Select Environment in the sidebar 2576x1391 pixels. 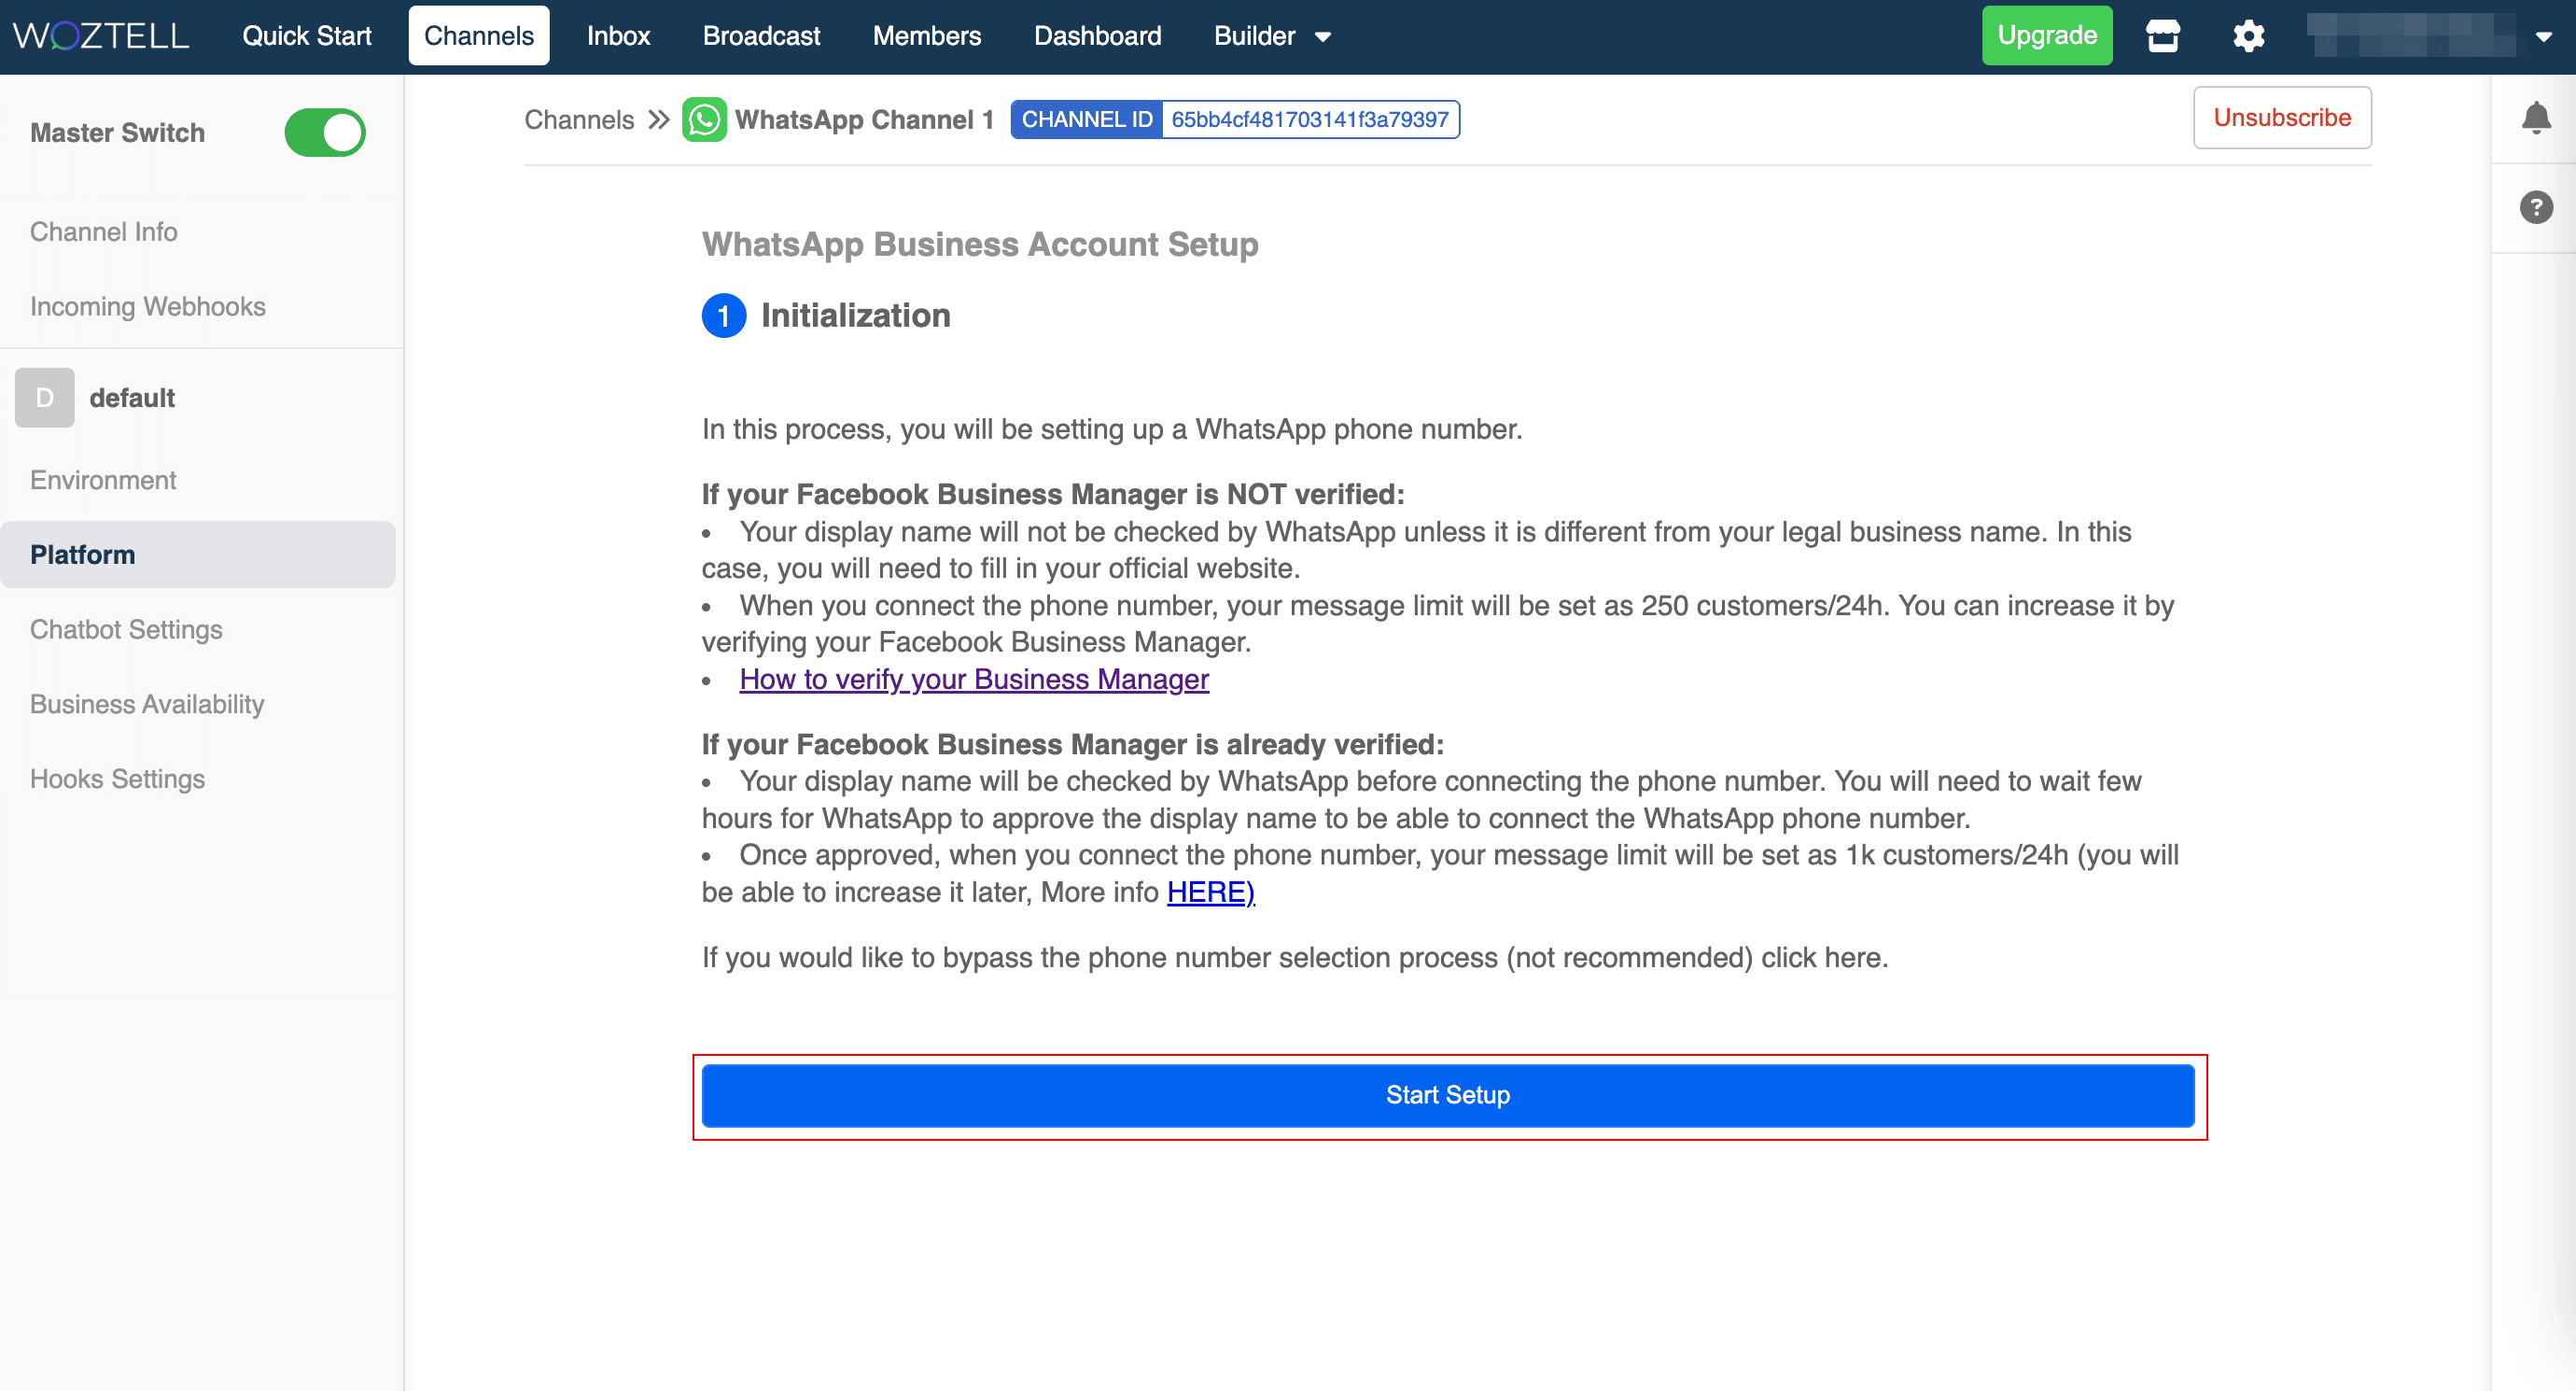(103, 481)
